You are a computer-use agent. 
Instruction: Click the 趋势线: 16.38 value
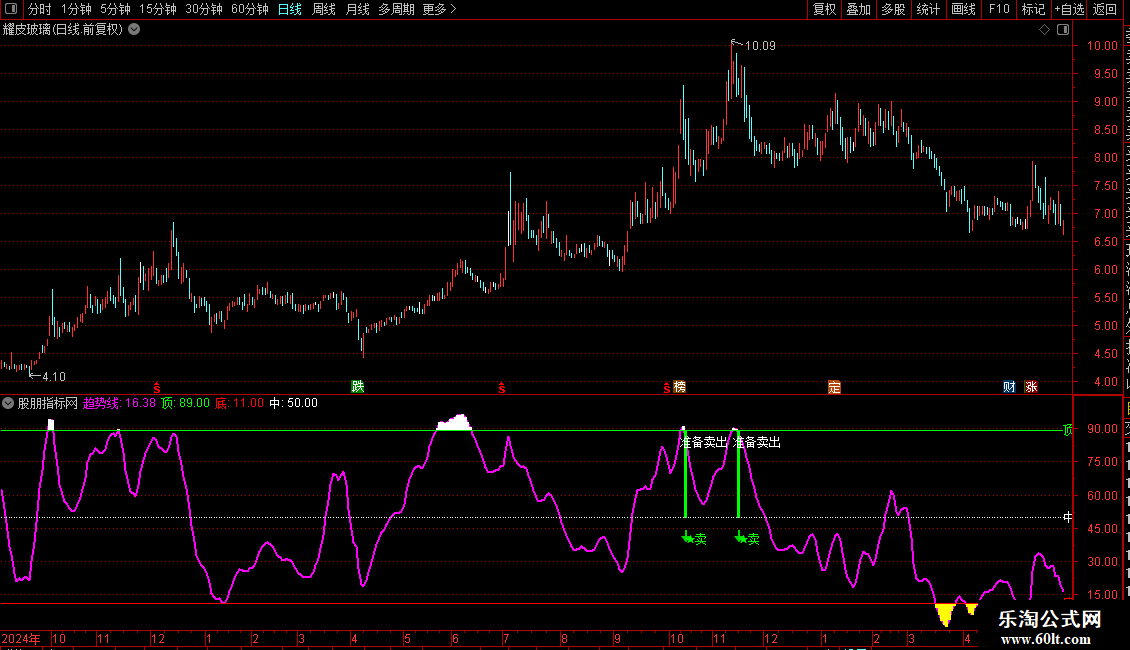119,403
